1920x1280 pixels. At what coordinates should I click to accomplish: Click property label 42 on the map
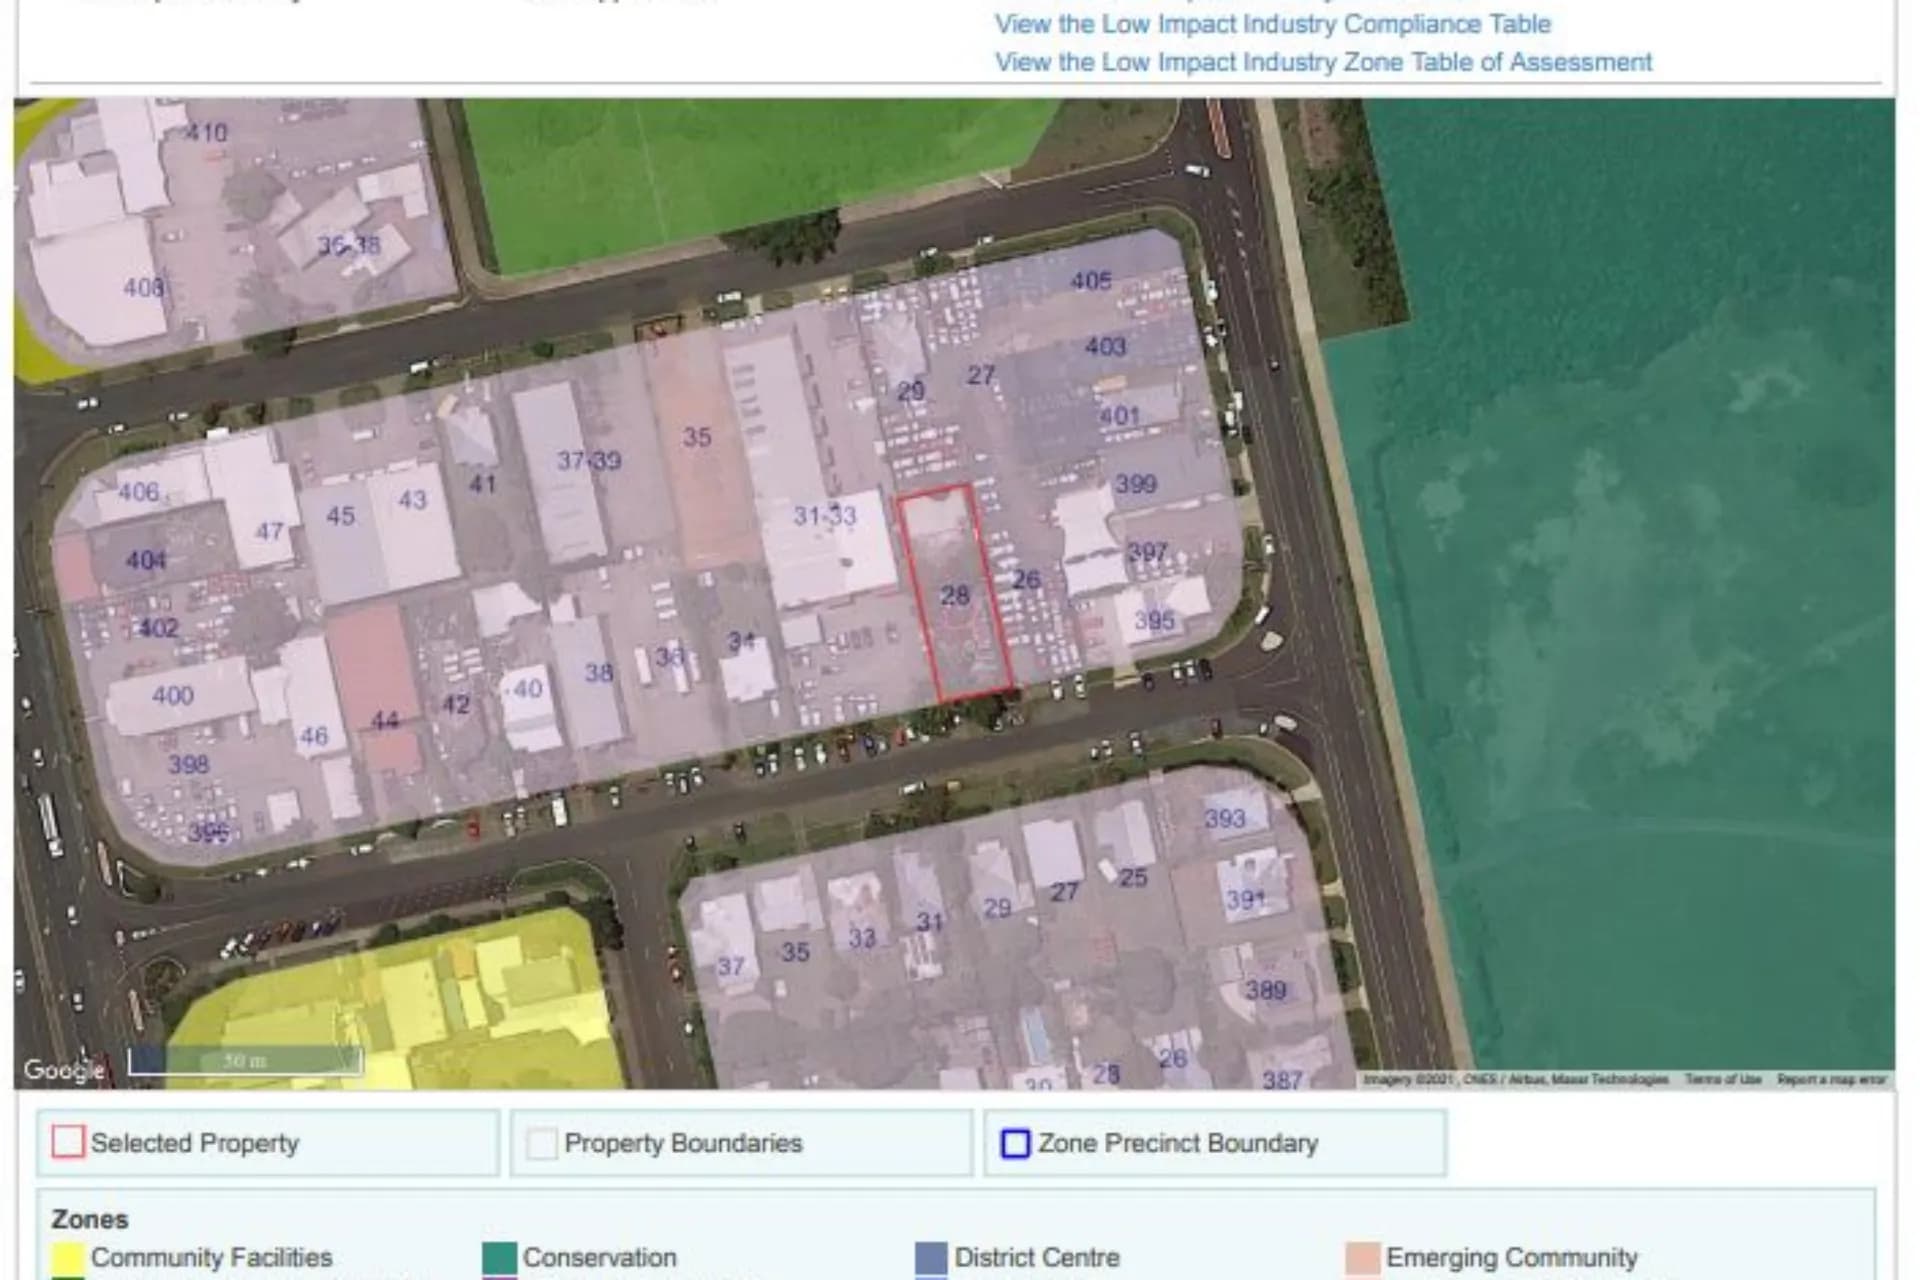[x=456, y=705]
